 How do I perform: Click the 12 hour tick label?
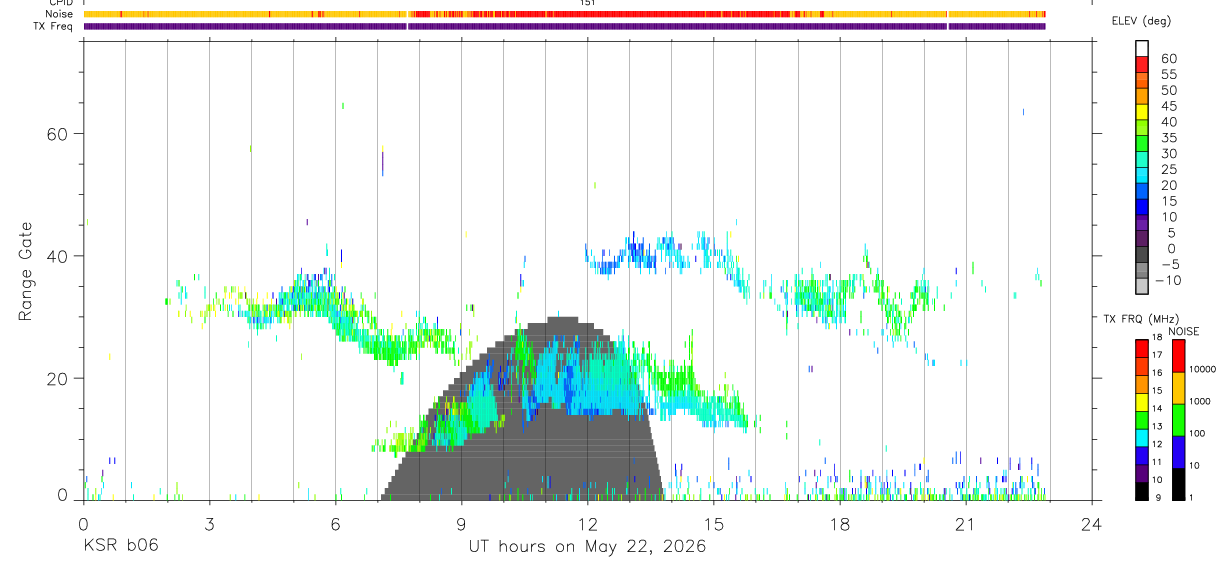(588, 524)
